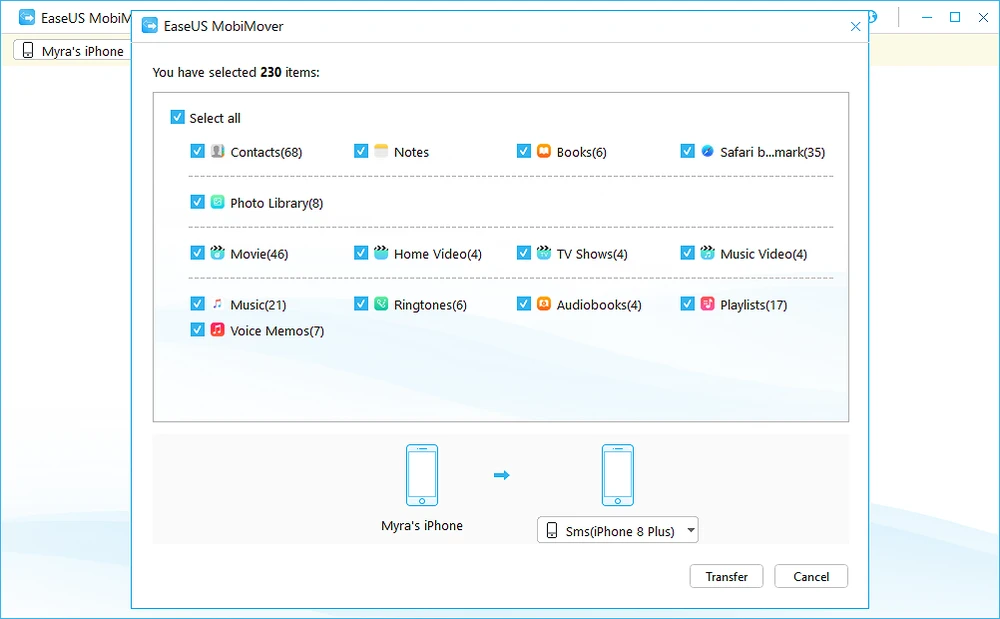Viewport: 1000px width, 619px height.
Task: Select the Myra's iPhone device tab
Action: coord(72,51)
